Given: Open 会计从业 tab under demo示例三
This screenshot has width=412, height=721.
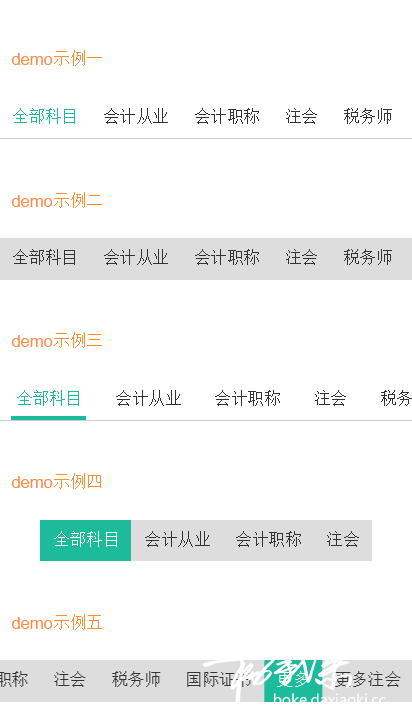Looking at the screenshot, I should point(148,398).
